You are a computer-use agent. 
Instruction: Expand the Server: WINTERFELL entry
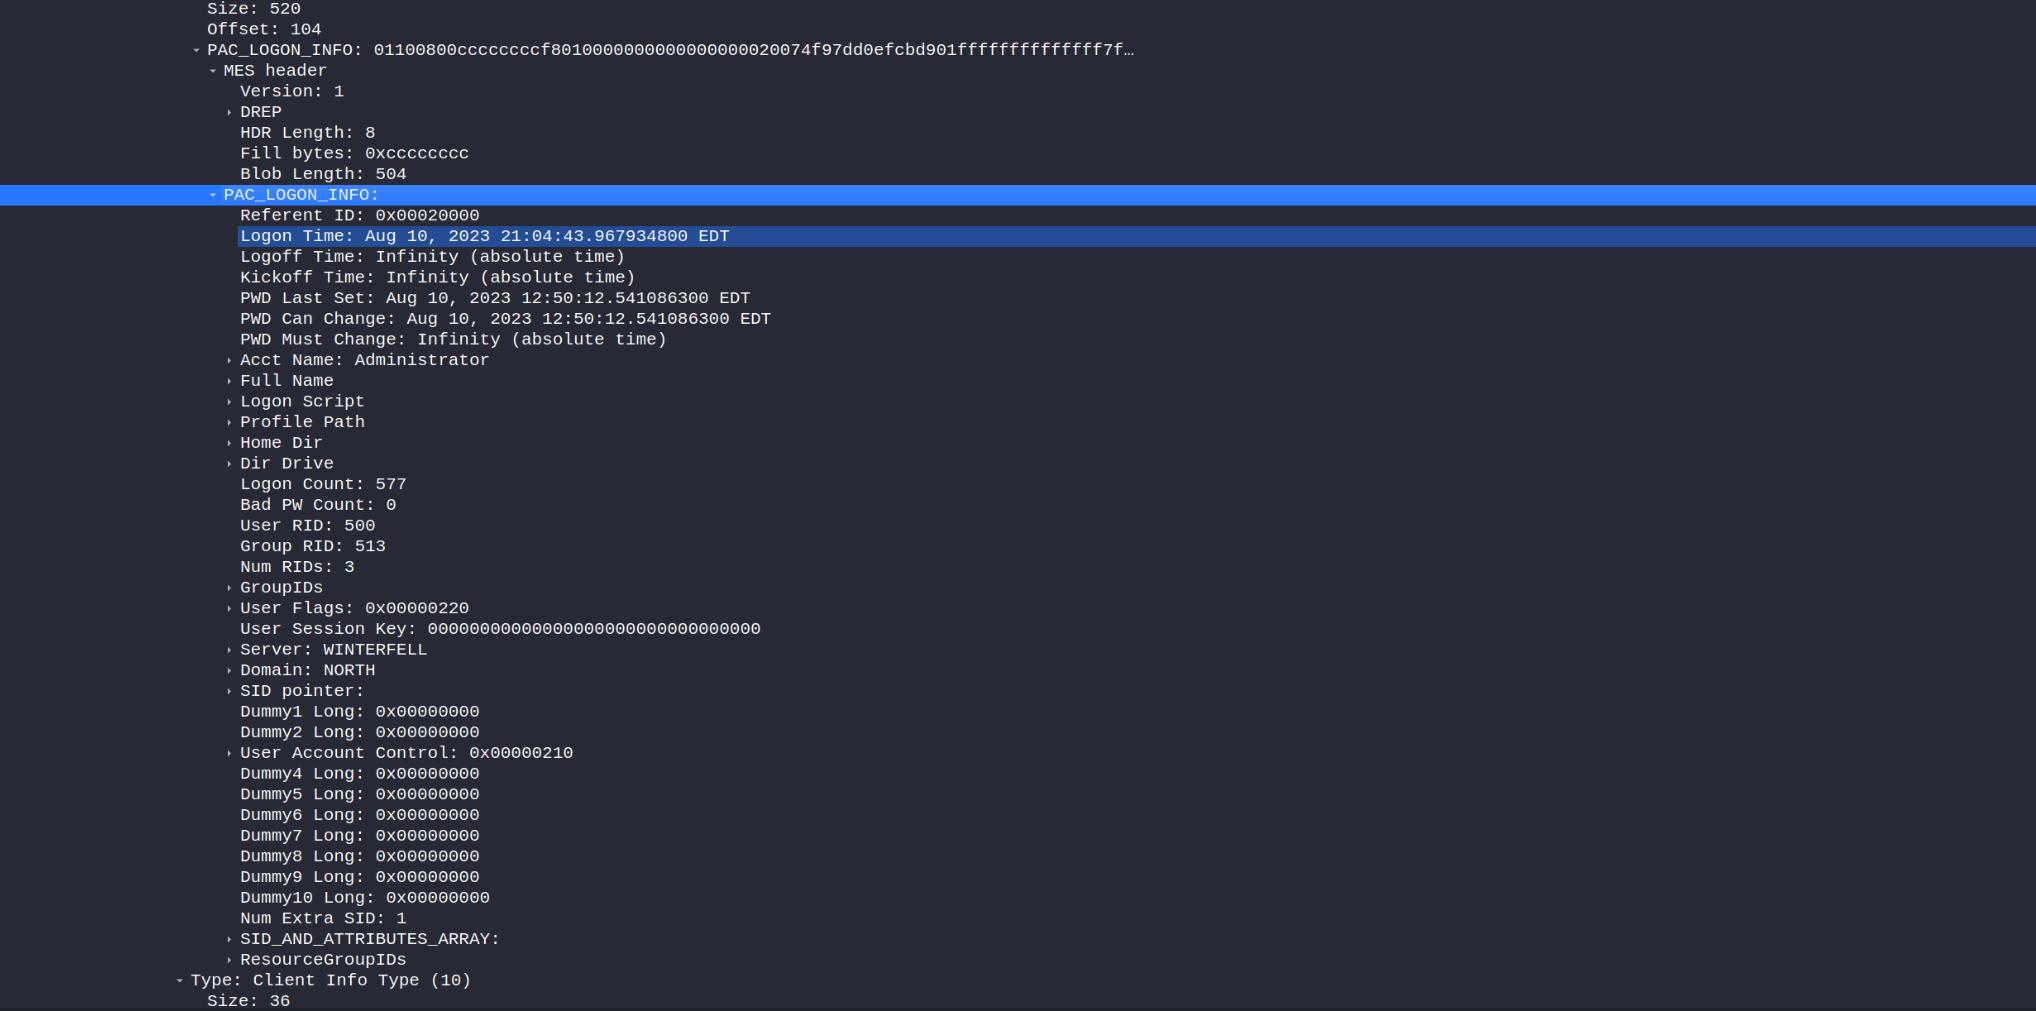pyautogui.click(x=229, y=650)
